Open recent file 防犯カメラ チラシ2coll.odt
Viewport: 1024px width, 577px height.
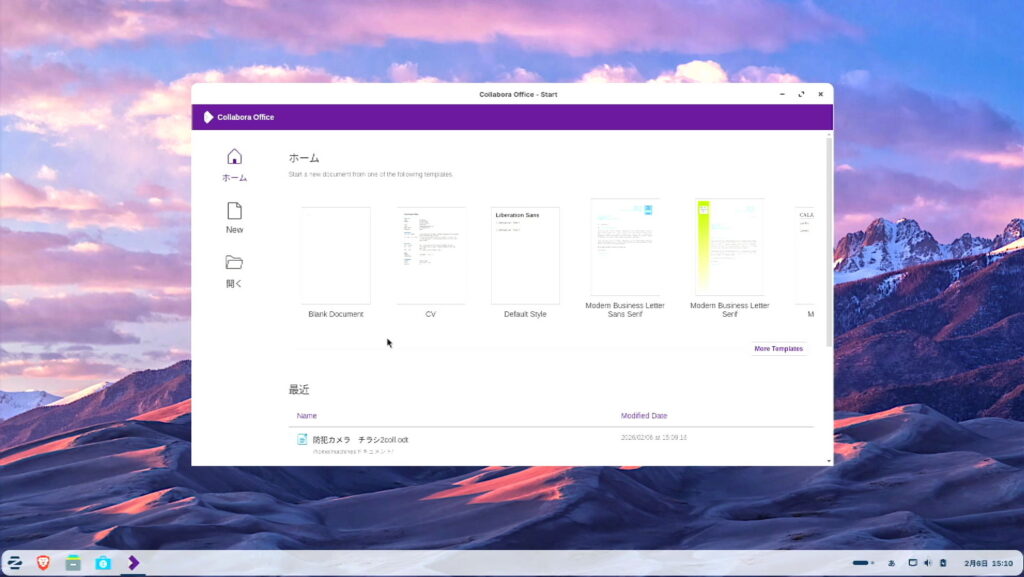(360, 439)
